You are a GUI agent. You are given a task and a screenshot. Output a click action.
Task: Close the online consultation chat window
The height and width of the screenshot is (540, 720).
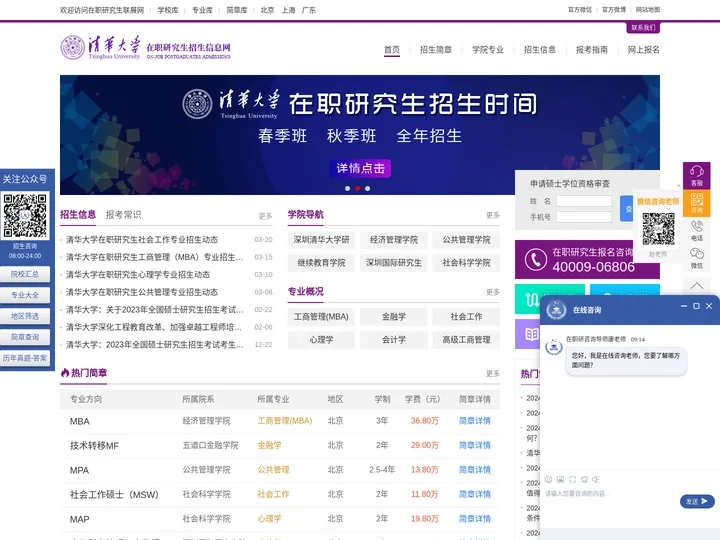point(709,306)
